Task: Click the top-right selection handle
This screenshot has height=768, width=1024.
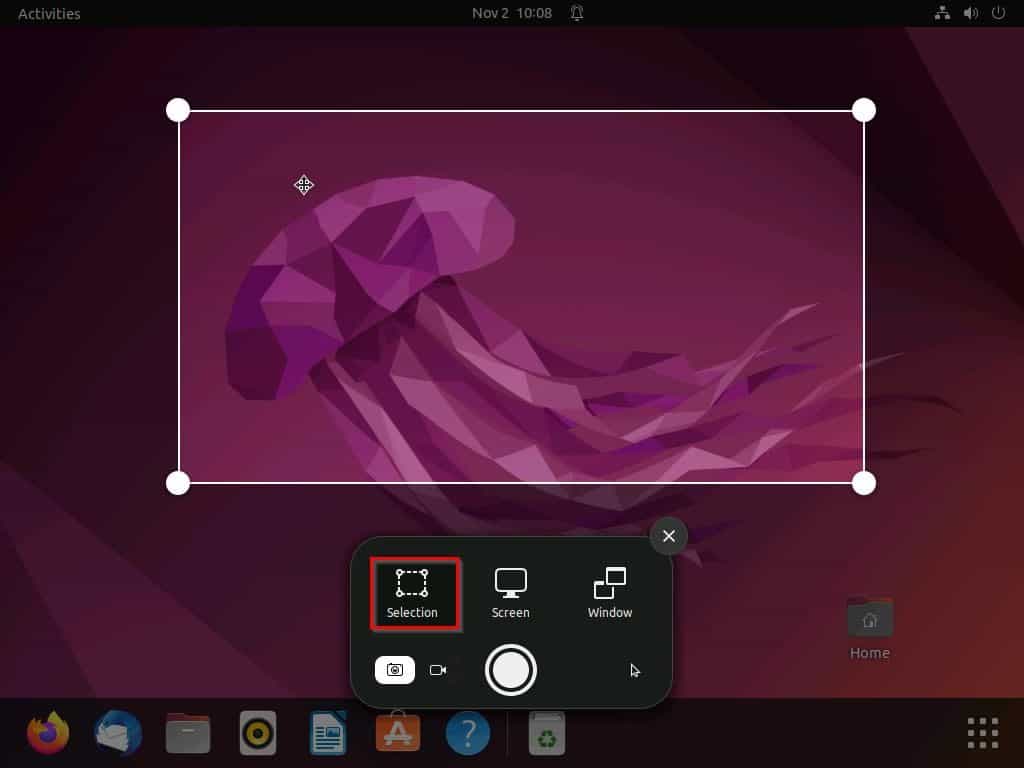Action: pos(864,110)
